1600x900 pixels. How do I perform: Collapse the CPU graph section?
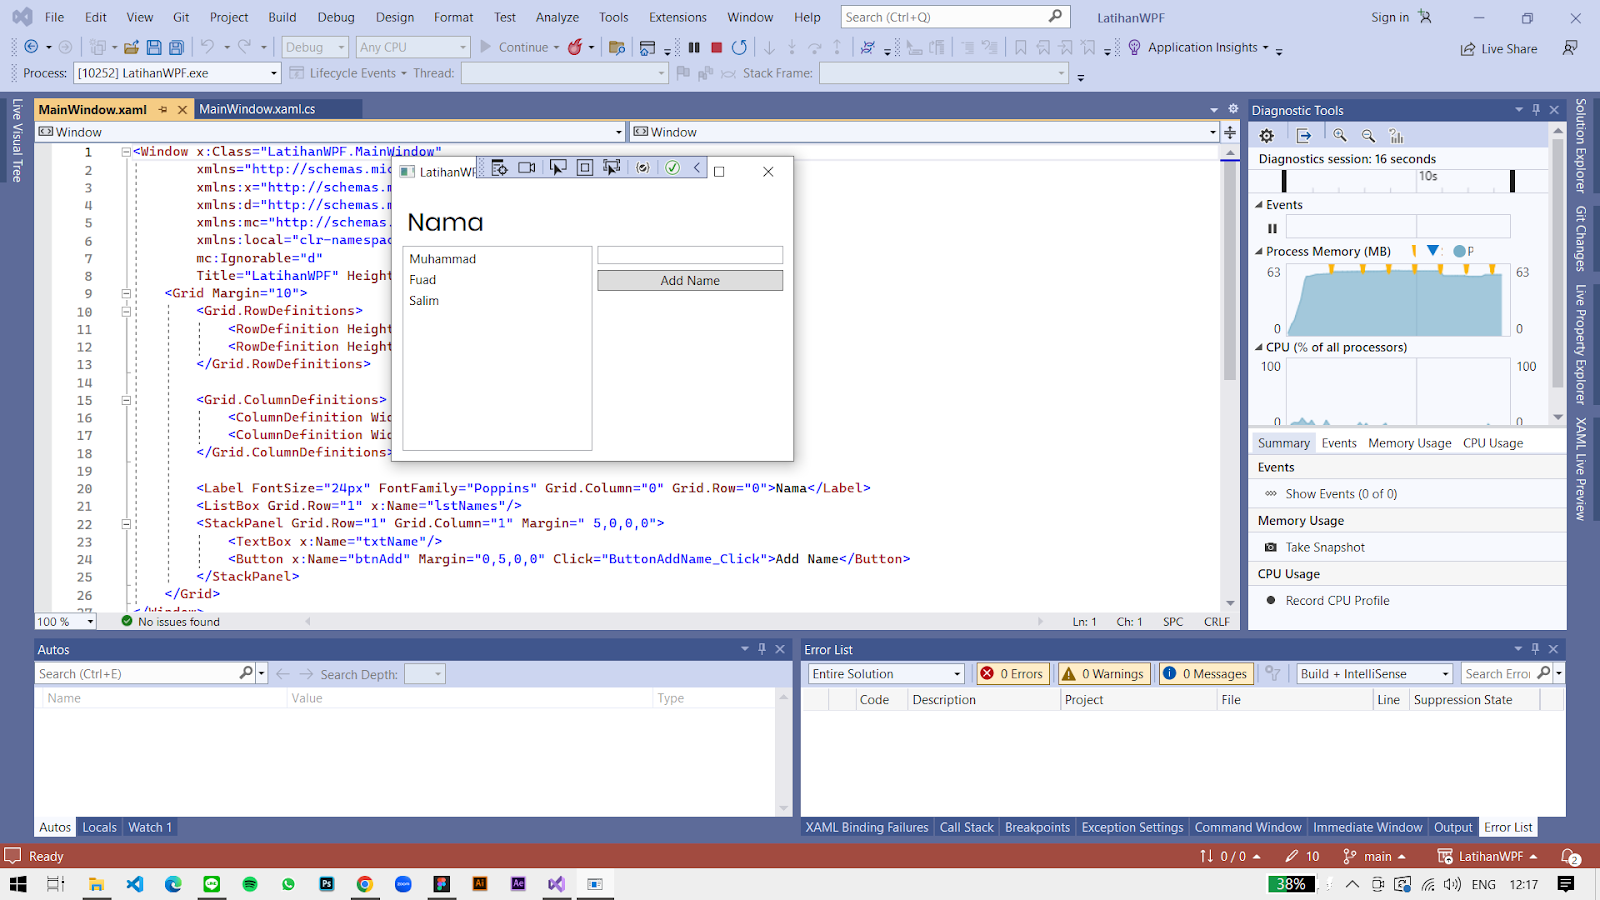click(x=1260, y=348)
